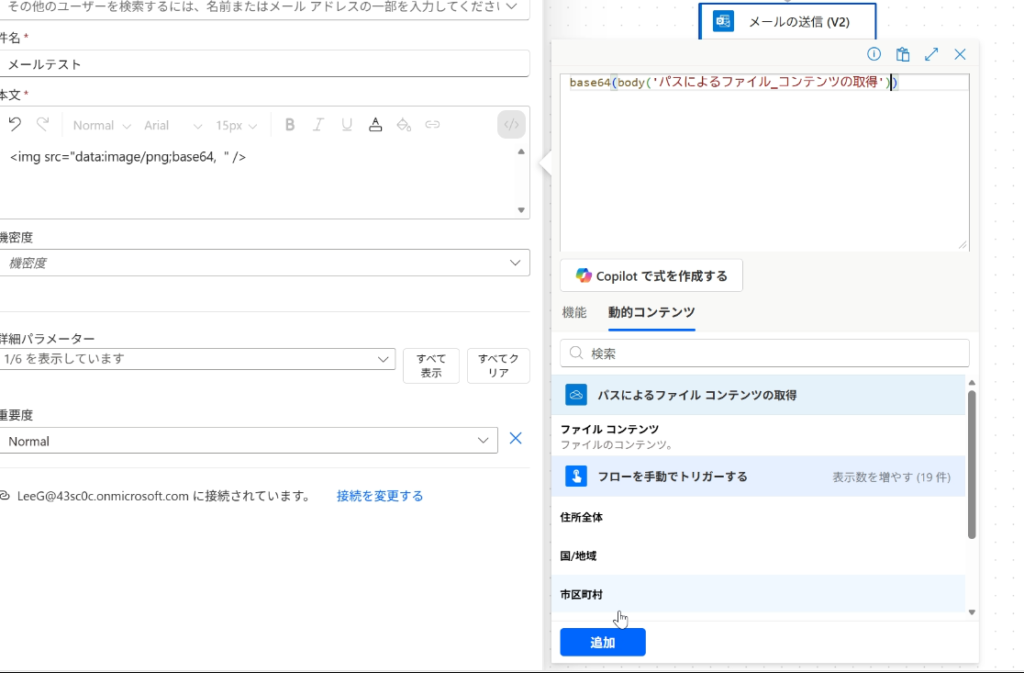Click the paste clipboard icon in expression panel

(902, 55)
